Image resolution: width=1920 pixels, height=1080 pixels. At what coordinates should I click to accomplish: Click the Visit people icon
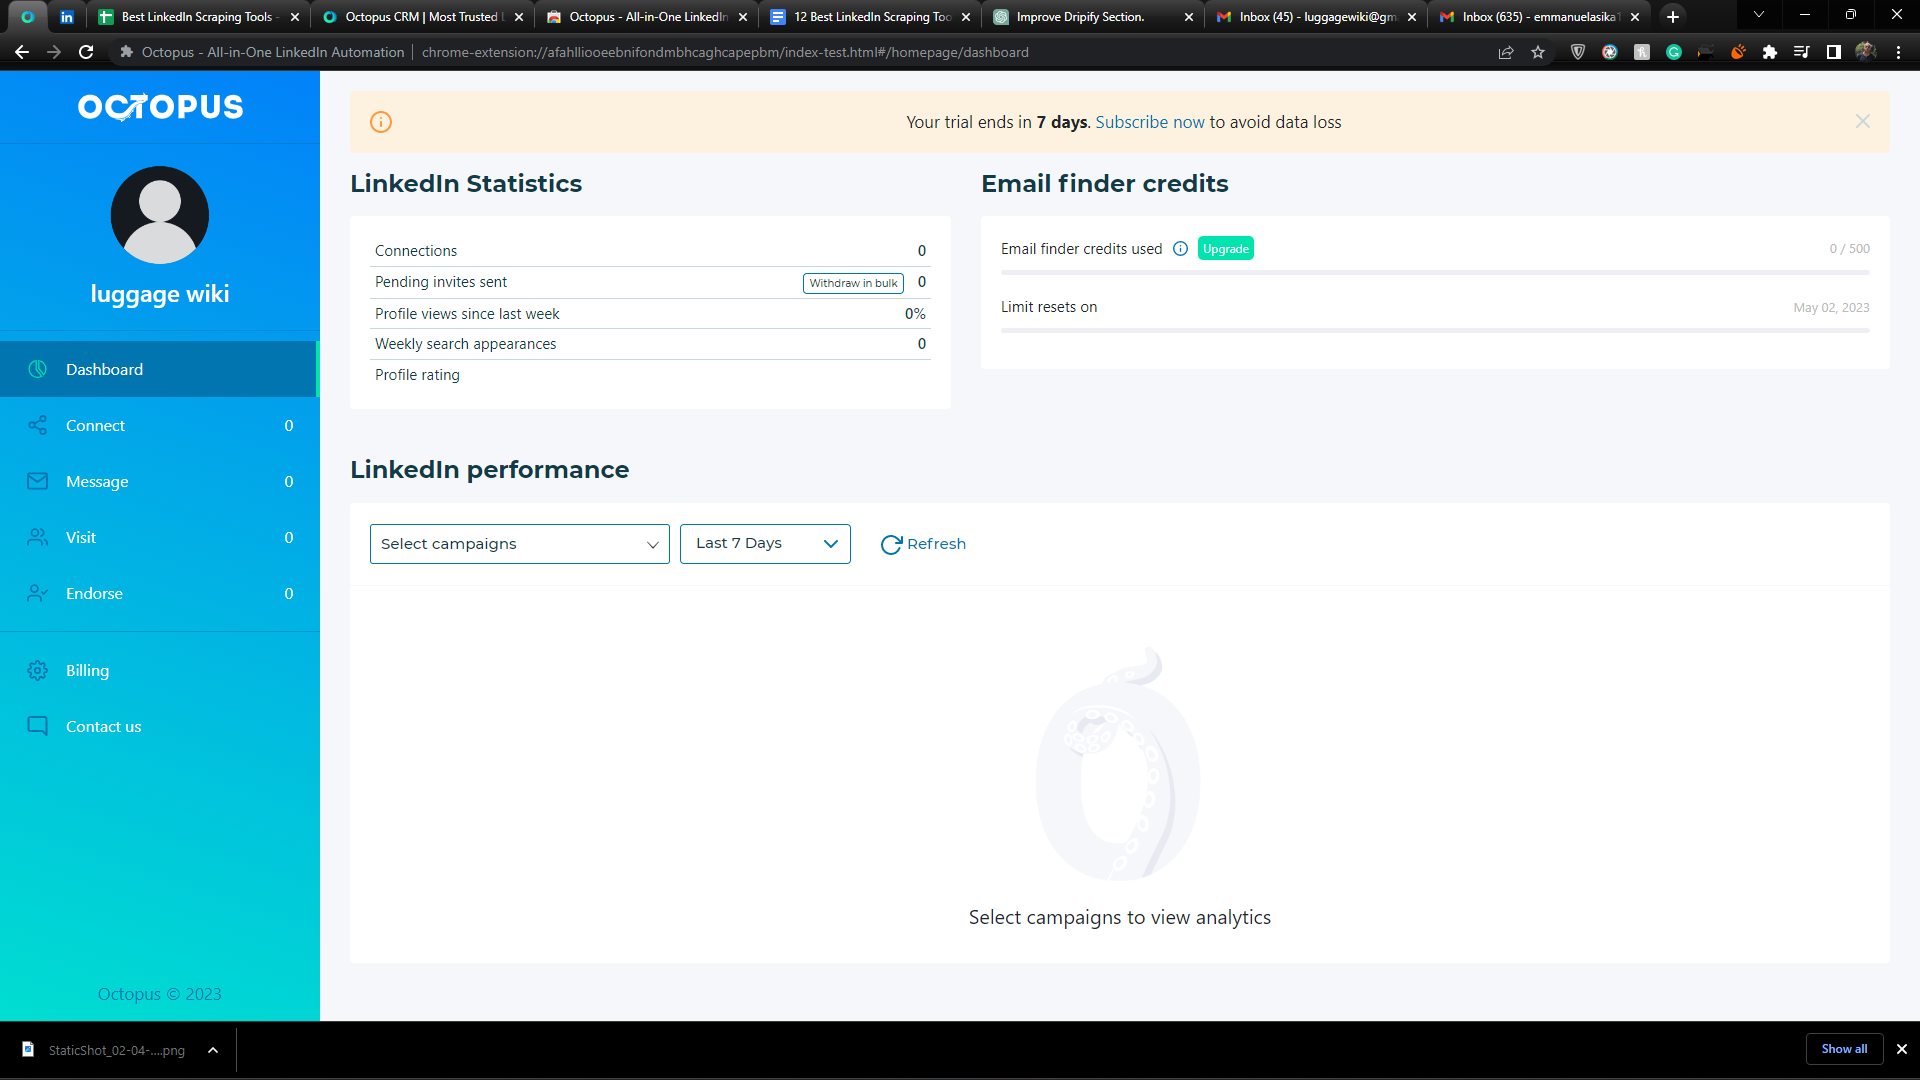coord(37,537)
